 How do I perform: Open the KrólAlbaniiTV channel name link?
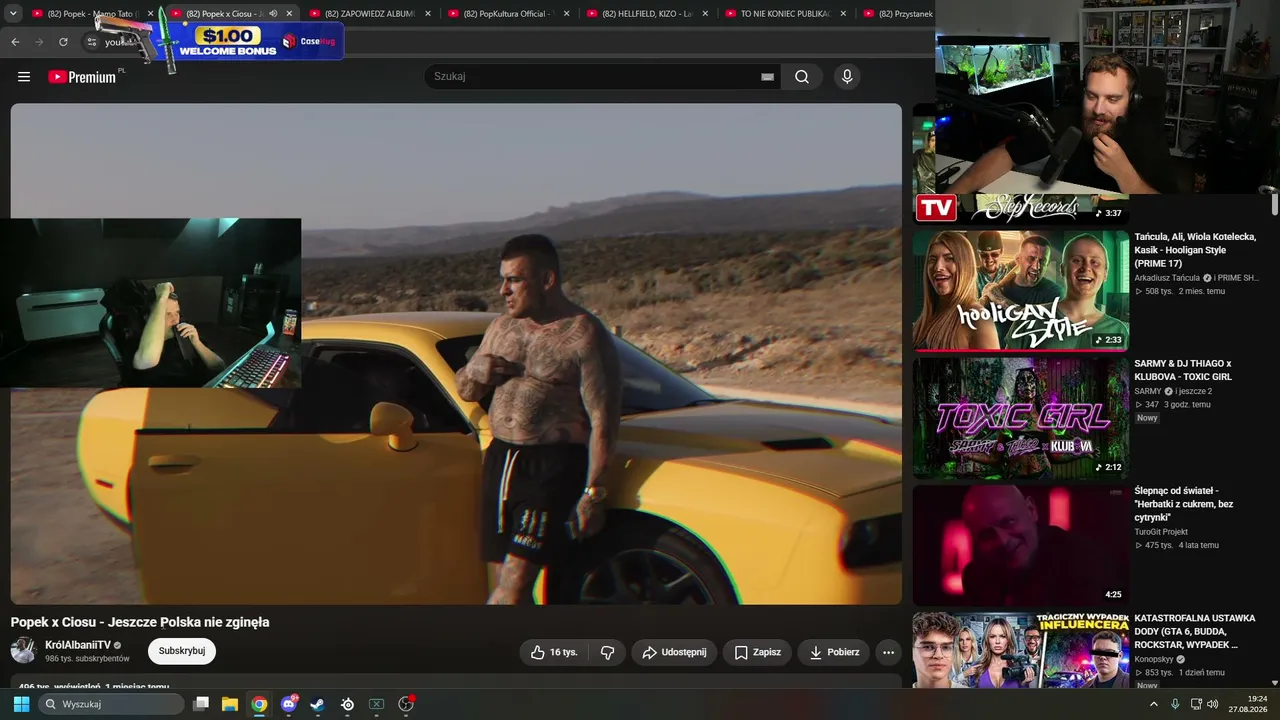tap(78, 645)
